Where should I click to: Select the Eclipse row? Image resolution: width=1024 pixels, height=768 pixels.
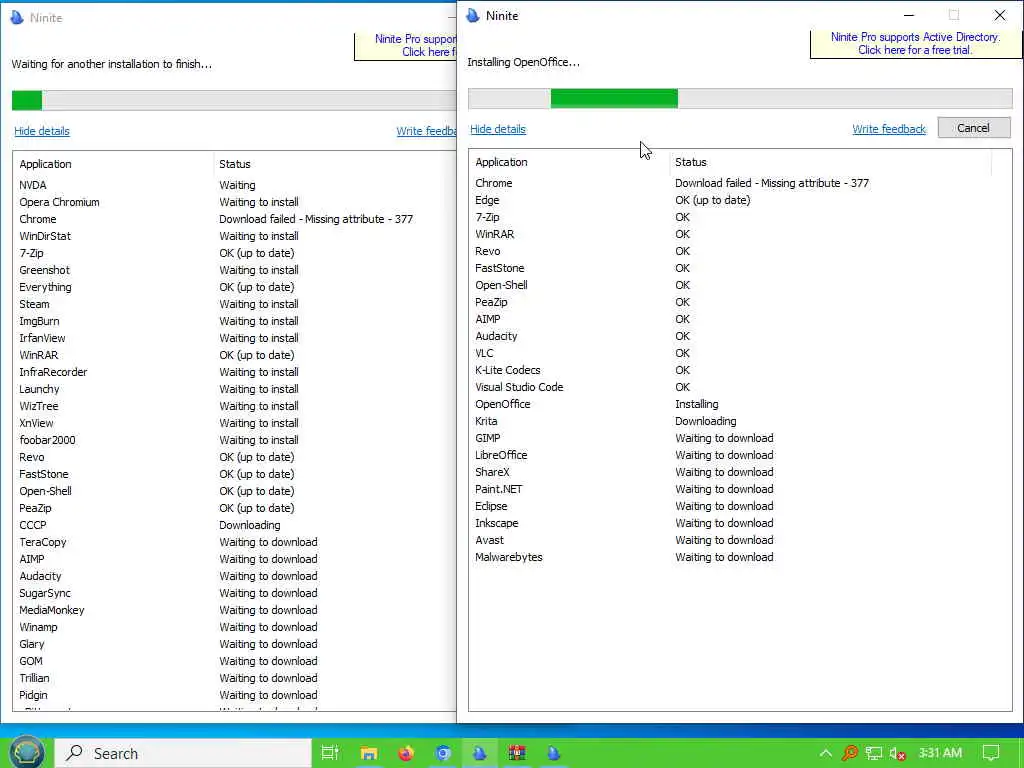click(740, 506)
